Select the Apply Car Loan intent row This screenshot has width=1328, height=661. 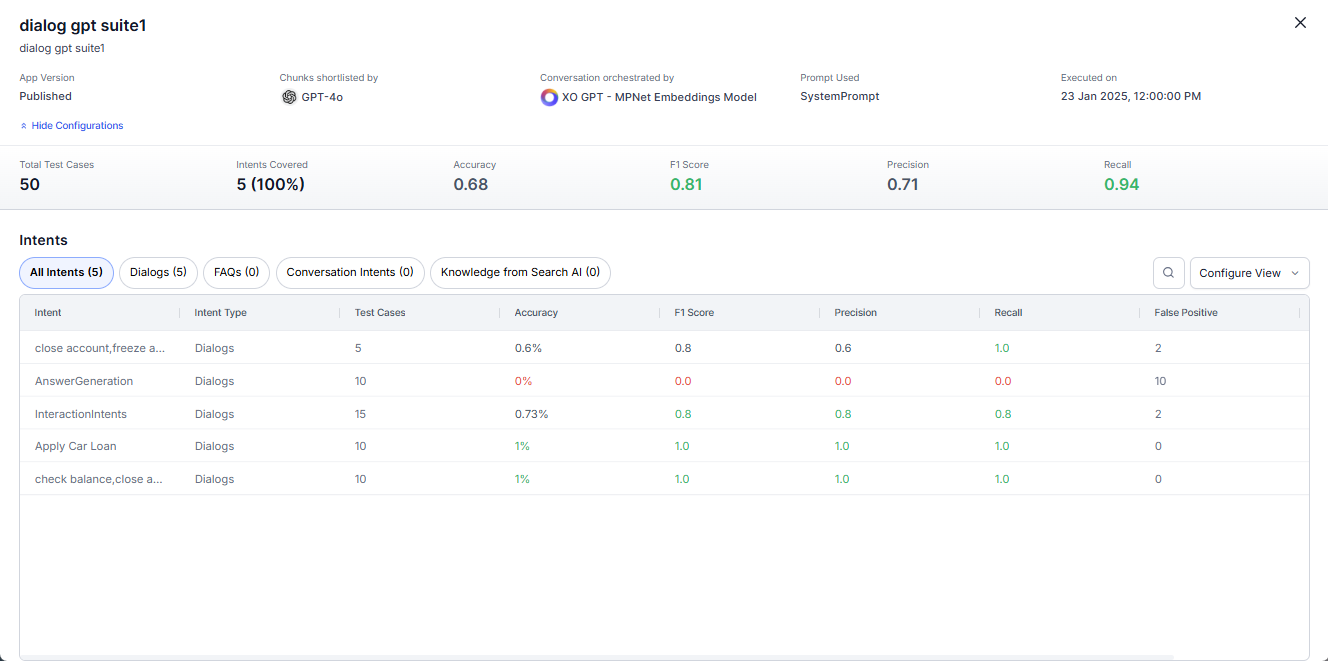[76, 446]
